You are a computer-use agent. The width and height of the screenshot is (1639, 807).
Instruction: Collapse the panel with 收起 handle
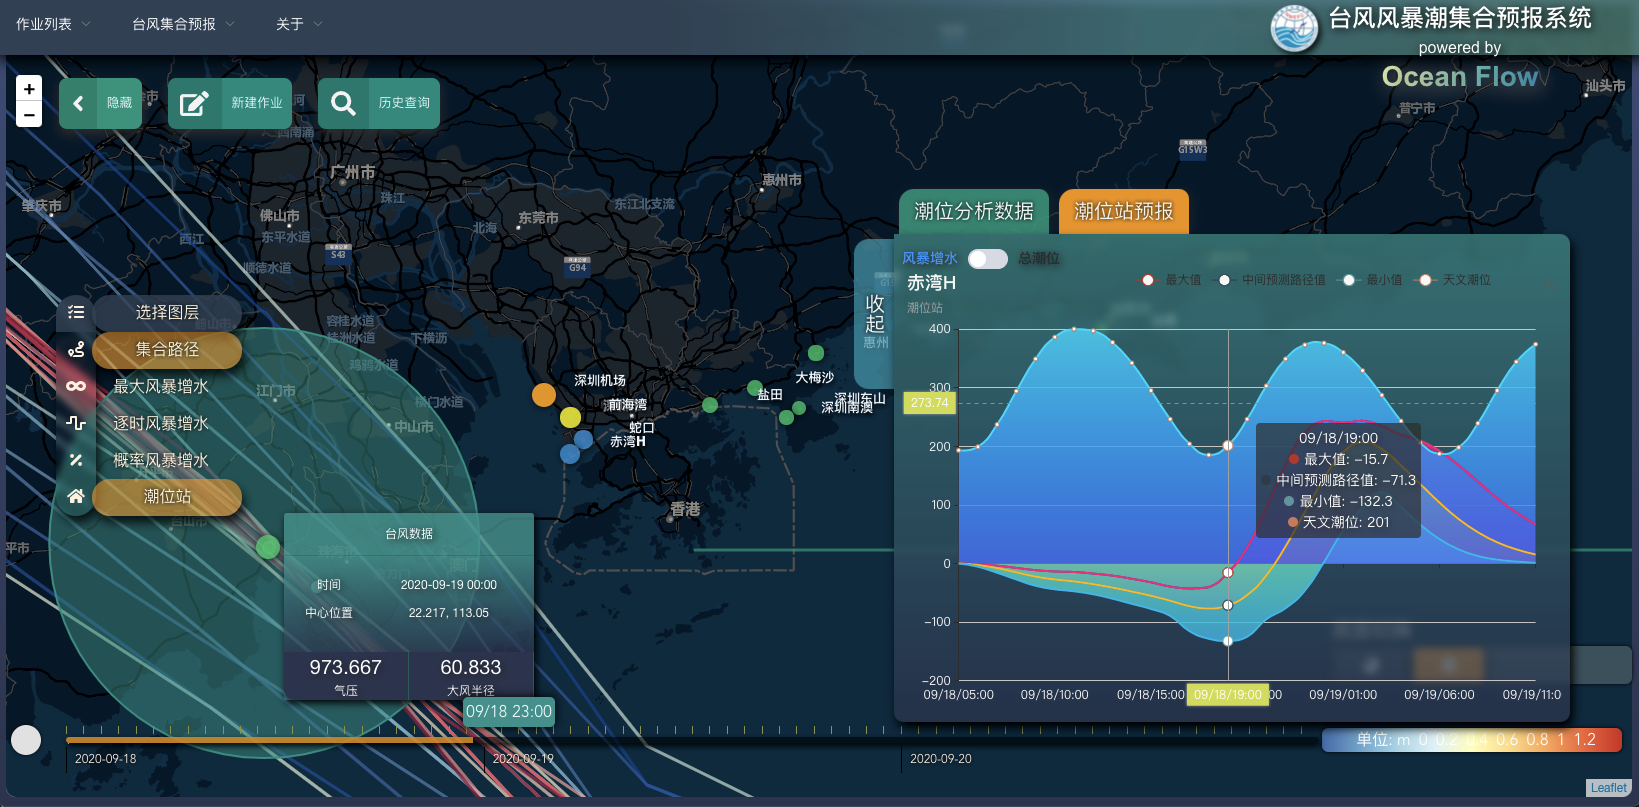[x=875, y=314]
